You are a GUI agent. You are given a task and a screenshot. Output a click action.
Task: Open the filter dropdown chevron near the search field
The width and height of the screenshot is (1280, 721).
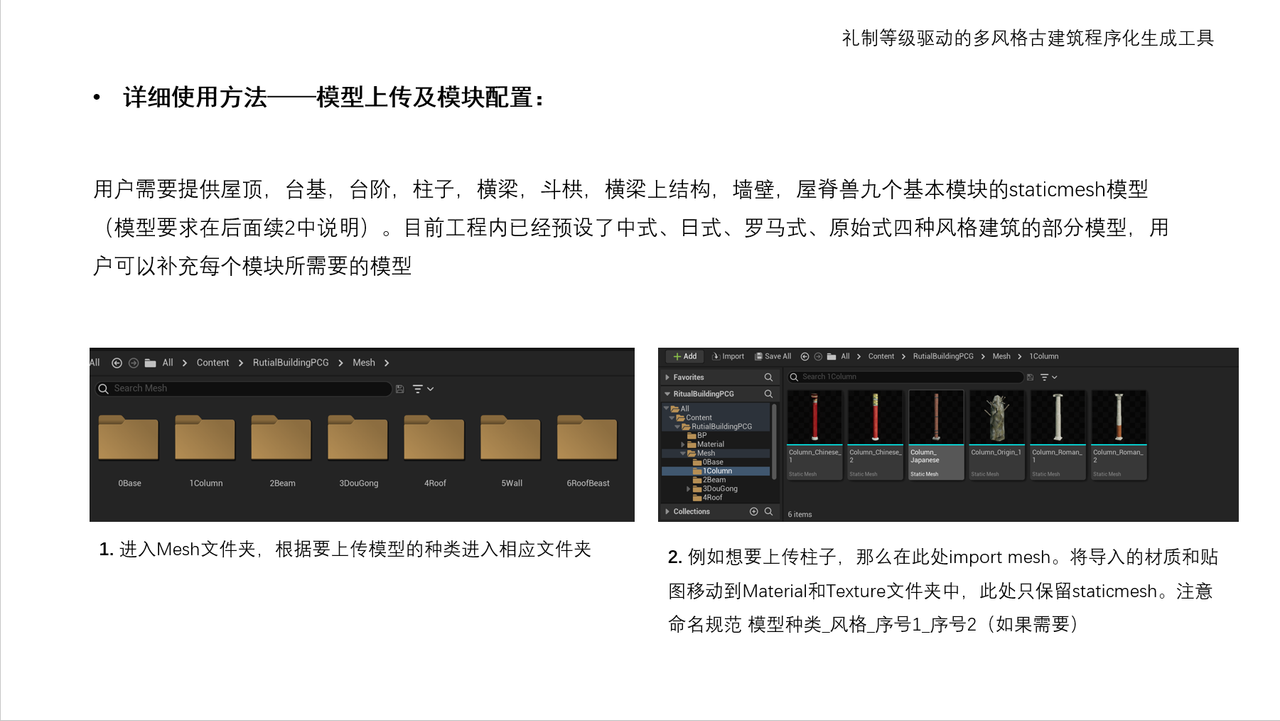coord(1055,377)
